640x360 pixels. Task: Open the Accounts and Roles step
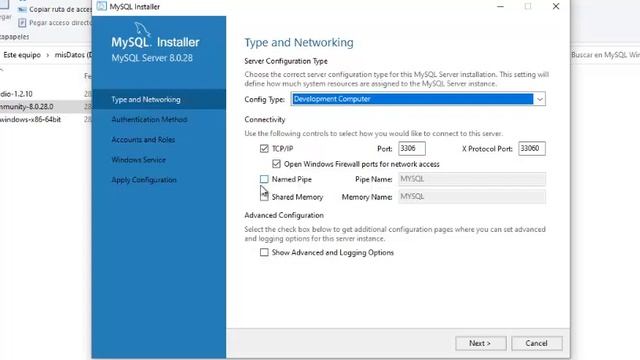[143, 140]
